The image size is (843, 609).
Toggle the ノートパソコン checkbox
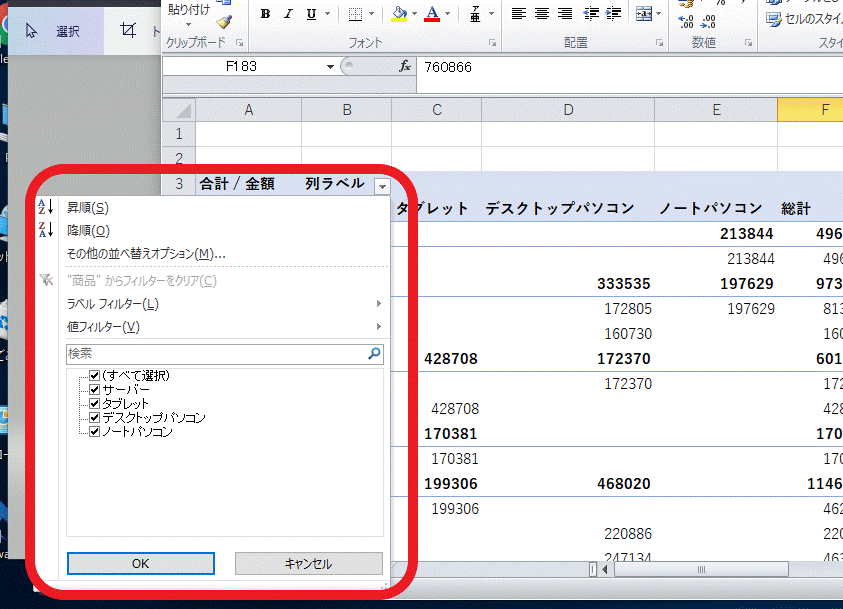pos(95,432)
